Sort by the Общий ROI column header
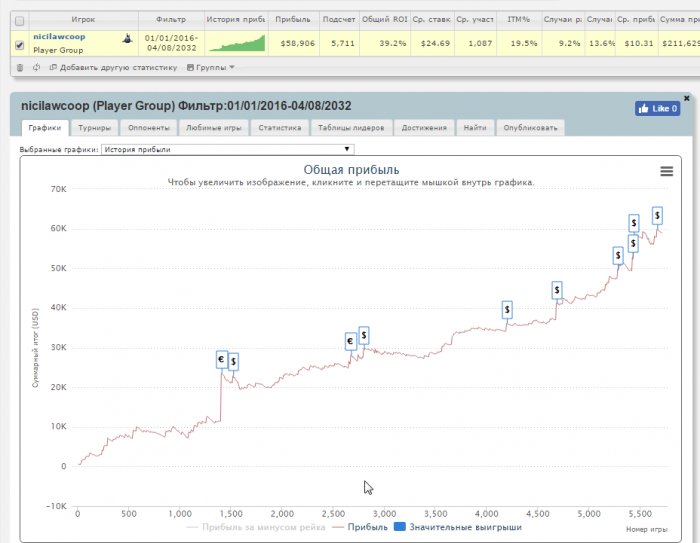The height and width of the screenshot is (543, 700). click(384, 20)
